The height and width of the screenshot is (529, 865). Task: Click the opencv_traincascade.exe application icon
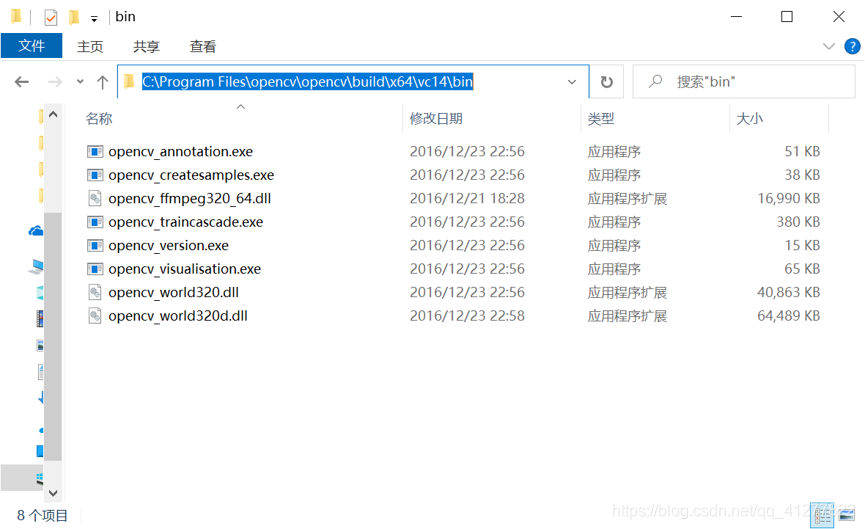95,222
